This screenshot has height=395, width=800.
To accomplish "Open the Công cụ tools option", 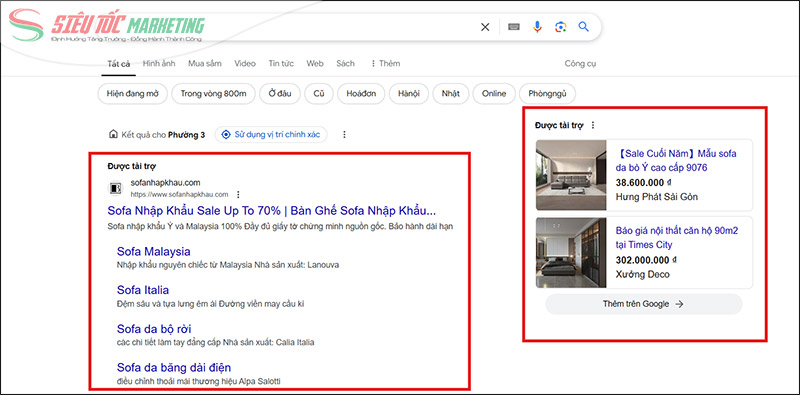I will 580,64.
